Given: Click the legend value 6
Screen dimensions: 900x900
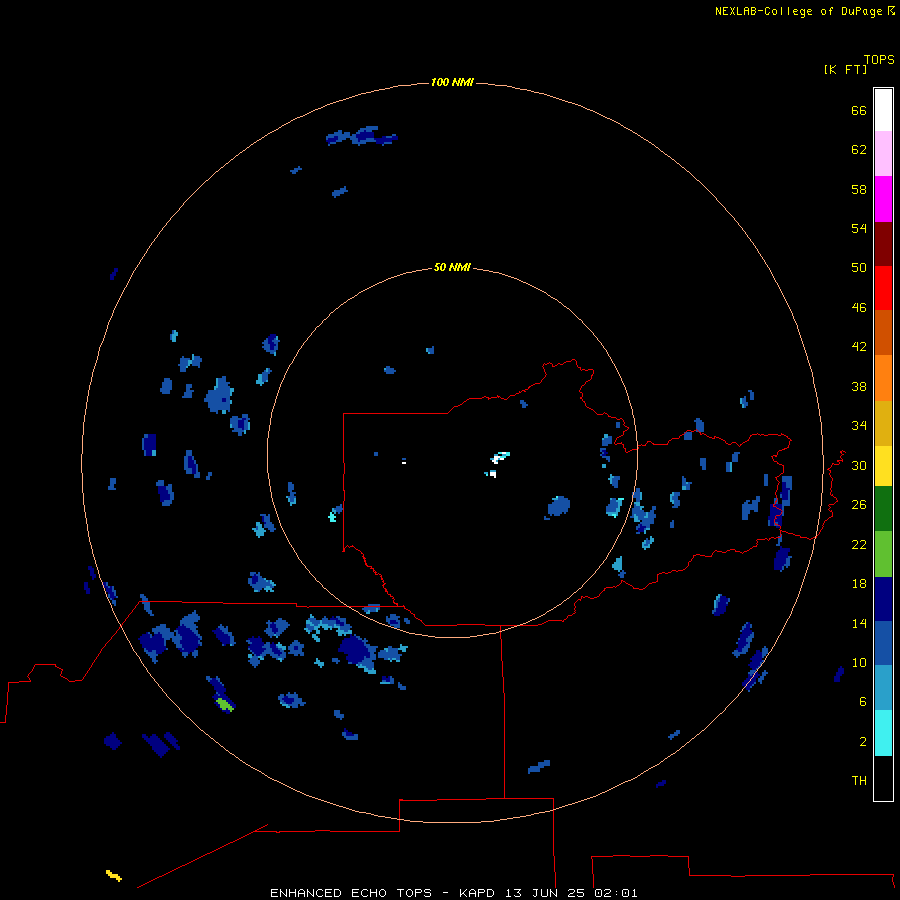Looking at the screenshot, I should [x=862, y=701].
